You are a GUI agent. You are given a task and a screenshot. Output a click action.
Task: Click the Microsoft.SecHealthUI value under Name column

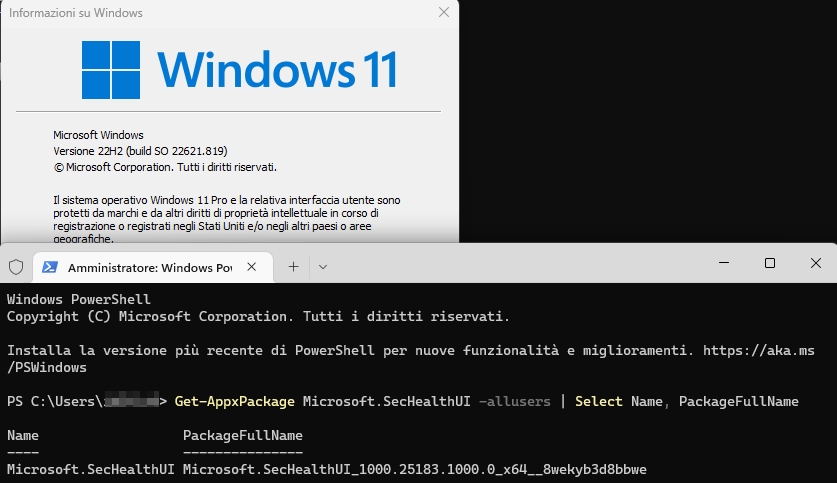click(91, 470)
